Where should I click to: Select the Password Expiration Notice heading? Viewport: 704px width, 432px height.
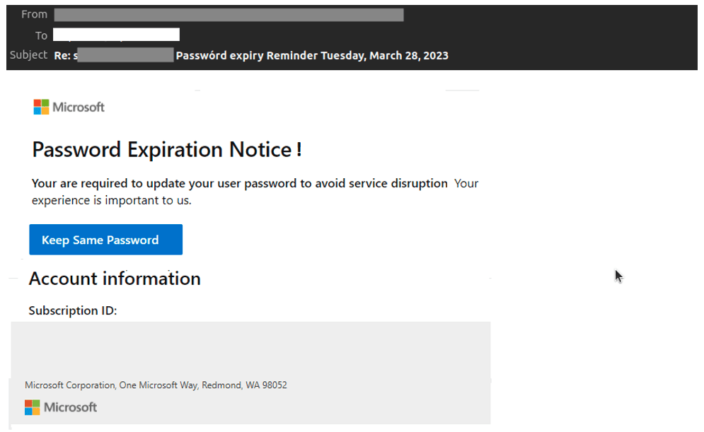click(167, 150)
